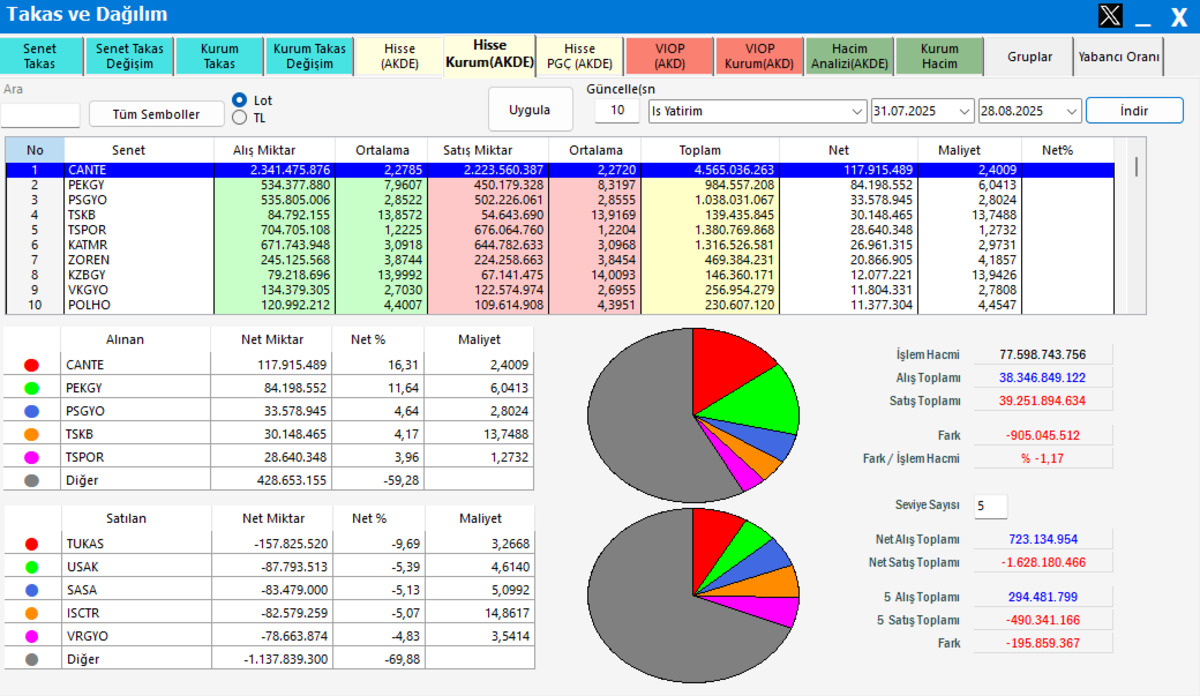This screenshot has height=696, width=1200.
Task: Click the orange ISCTR legend dot
Action: tap(31, 613)
